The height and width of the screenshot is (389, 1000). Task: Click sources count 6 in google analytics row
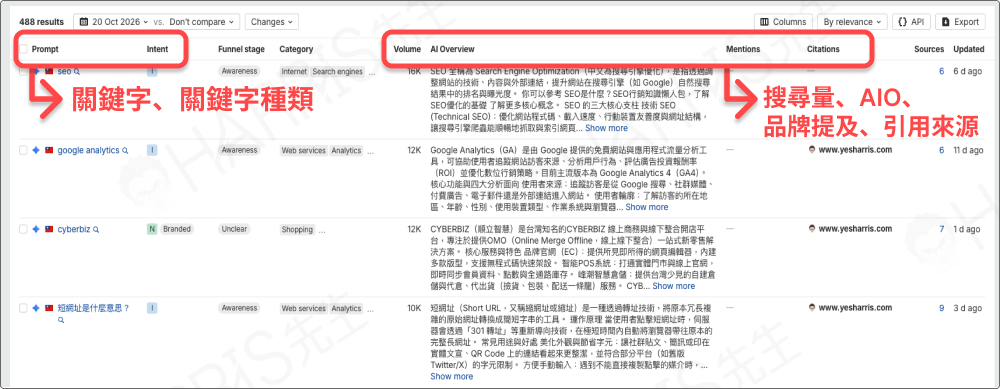[x=941, y=150]
